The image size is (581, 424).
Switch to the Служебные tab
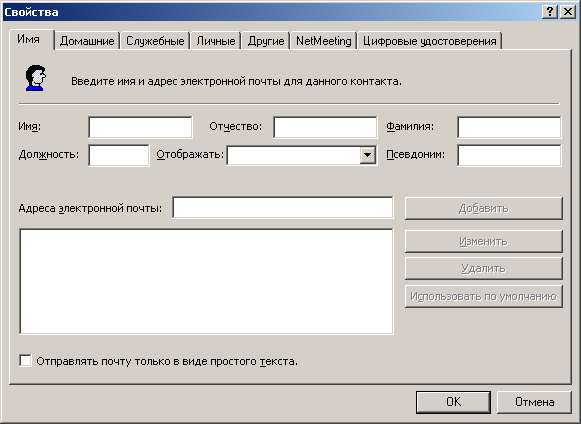pyautogui.click(x=155, y=41)
